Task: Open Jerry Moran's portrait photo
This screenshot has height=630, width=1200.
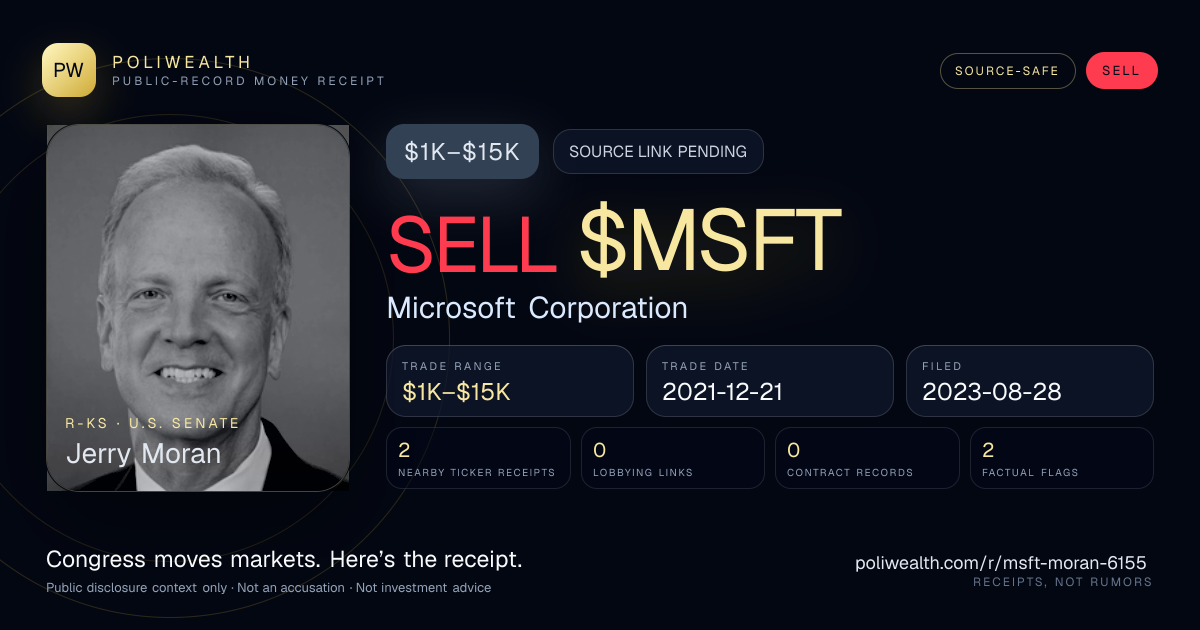Action: (x=198, y=308)
